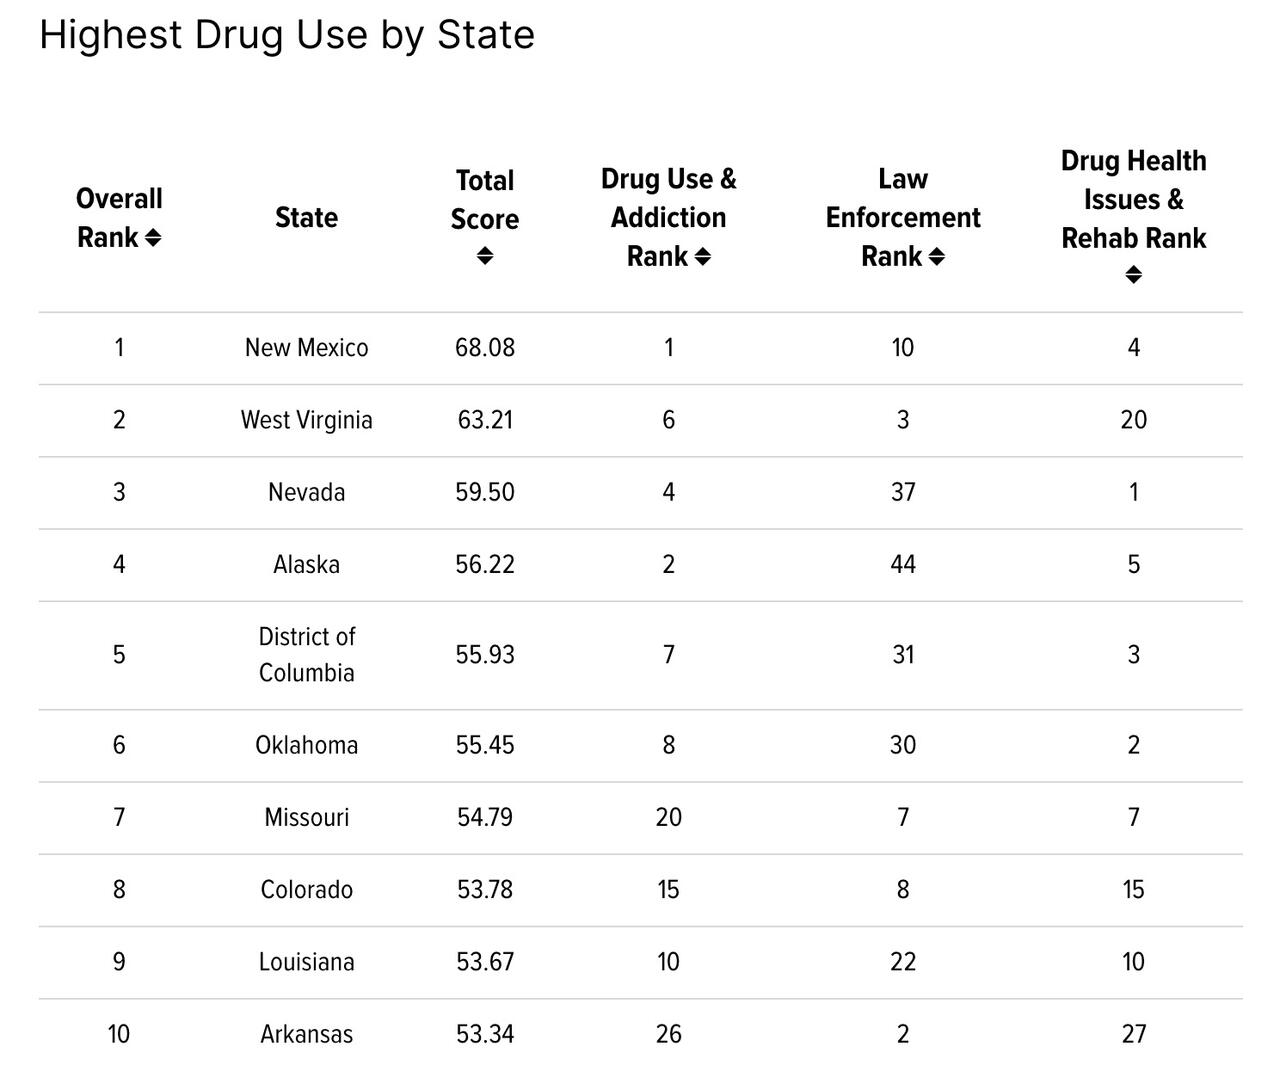Sort by Law Enforcement Rank arrows
This screenshot has width=1280, height=1065.
pyautogui.click(x=937, y=257)
